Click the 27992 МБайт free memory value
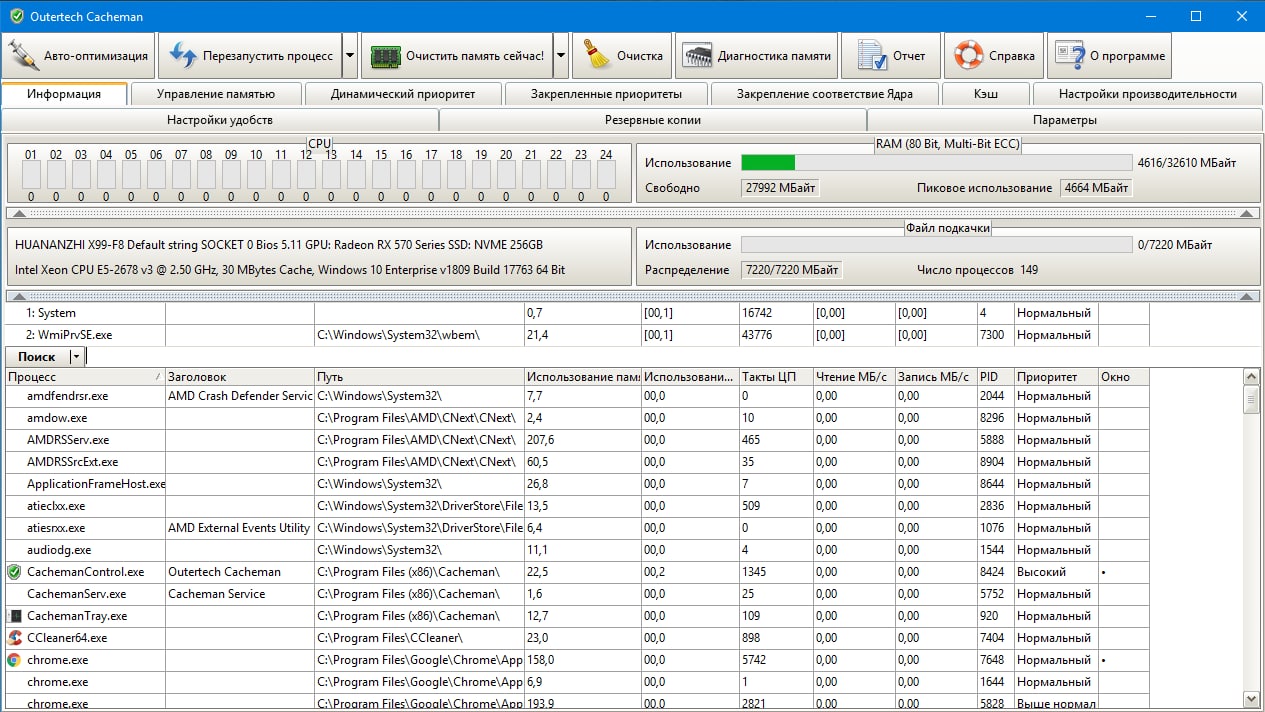 (780, 188)
